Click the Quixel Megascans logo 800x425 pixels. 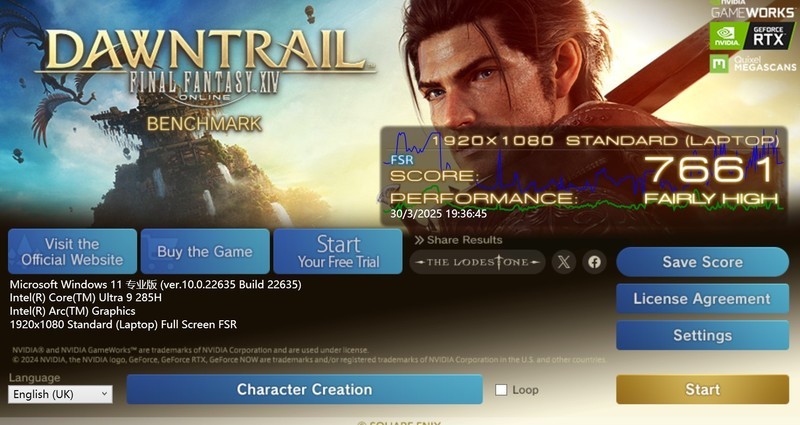pyautogui.click(x=753, y=63)
